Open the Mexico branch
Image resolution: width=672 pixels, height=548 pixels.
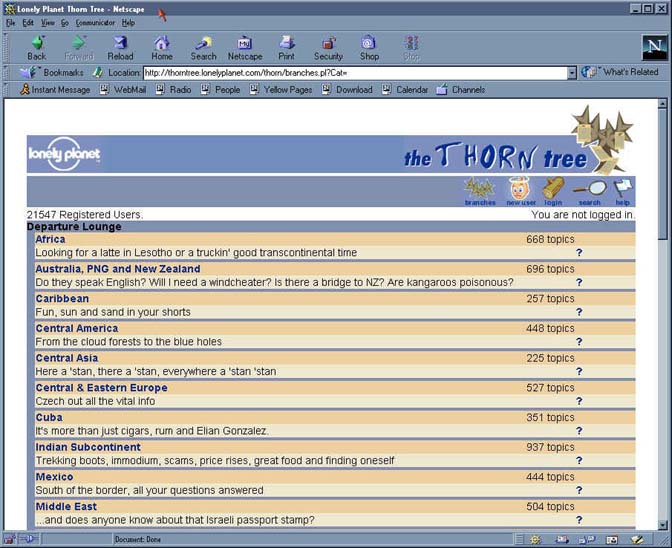(54, 476)
